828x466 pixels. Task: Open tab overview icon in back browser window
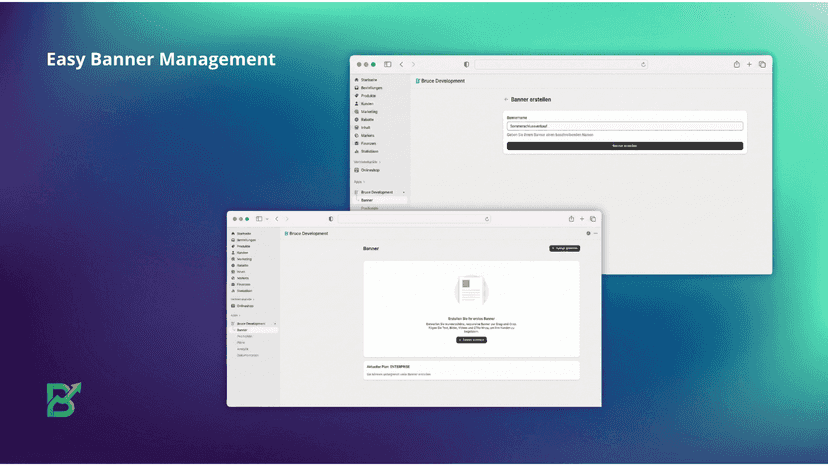(x=762, y=64)
